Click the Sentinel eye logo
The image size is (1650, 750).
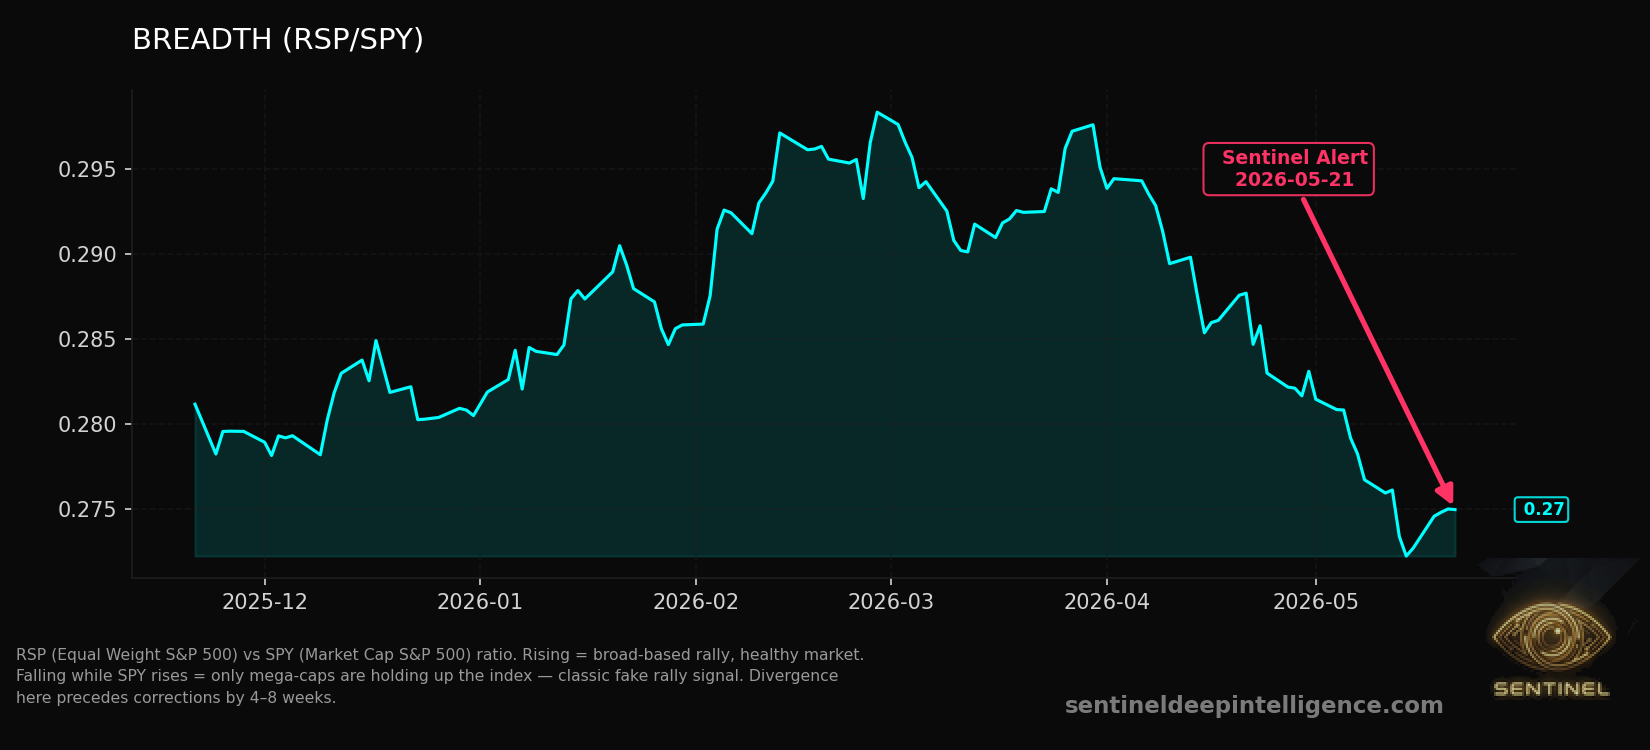pos(1550,636)
